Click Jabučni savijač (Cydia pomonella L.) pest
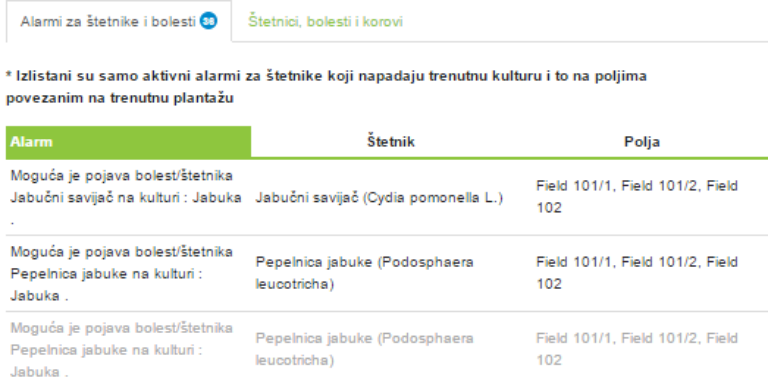Screen dimensions: 768x384 [x=379, y=198]
